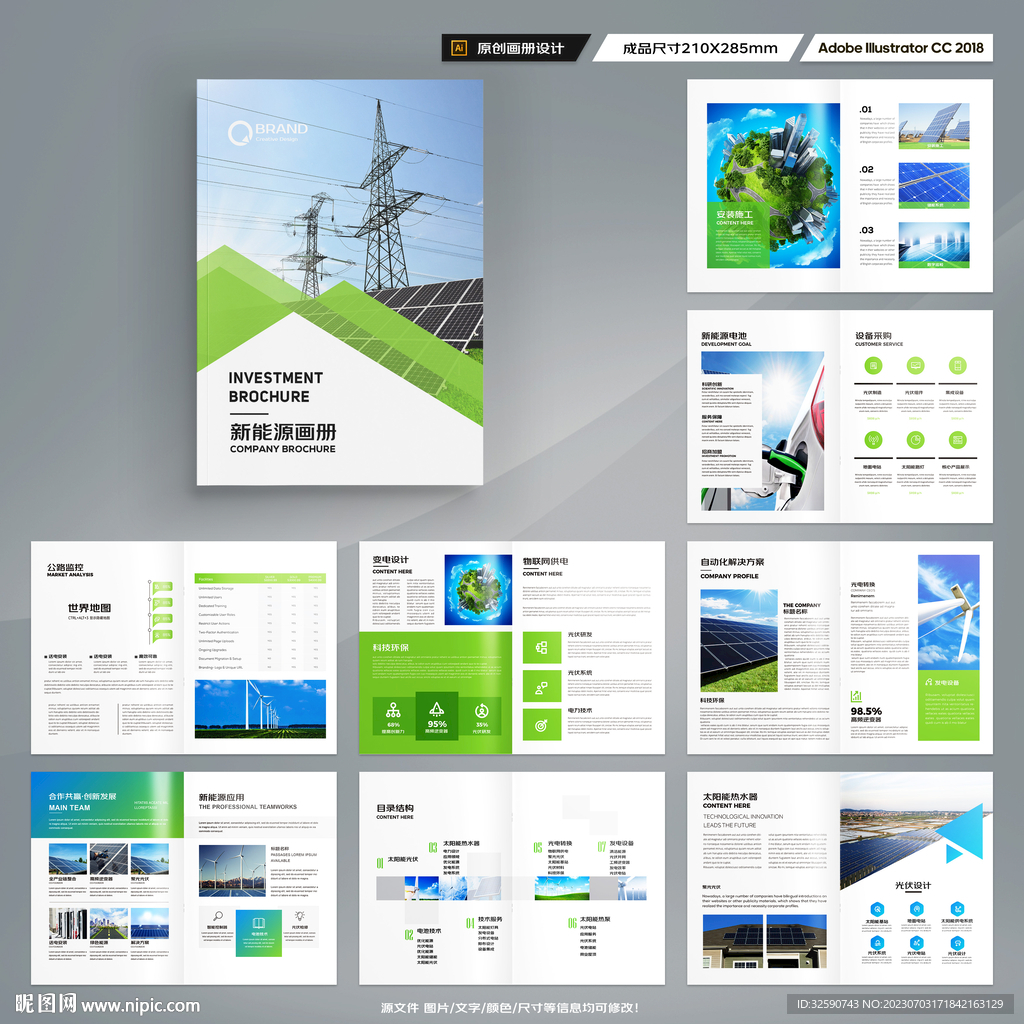Click green icon above 核心产品展示

(957, 440)
